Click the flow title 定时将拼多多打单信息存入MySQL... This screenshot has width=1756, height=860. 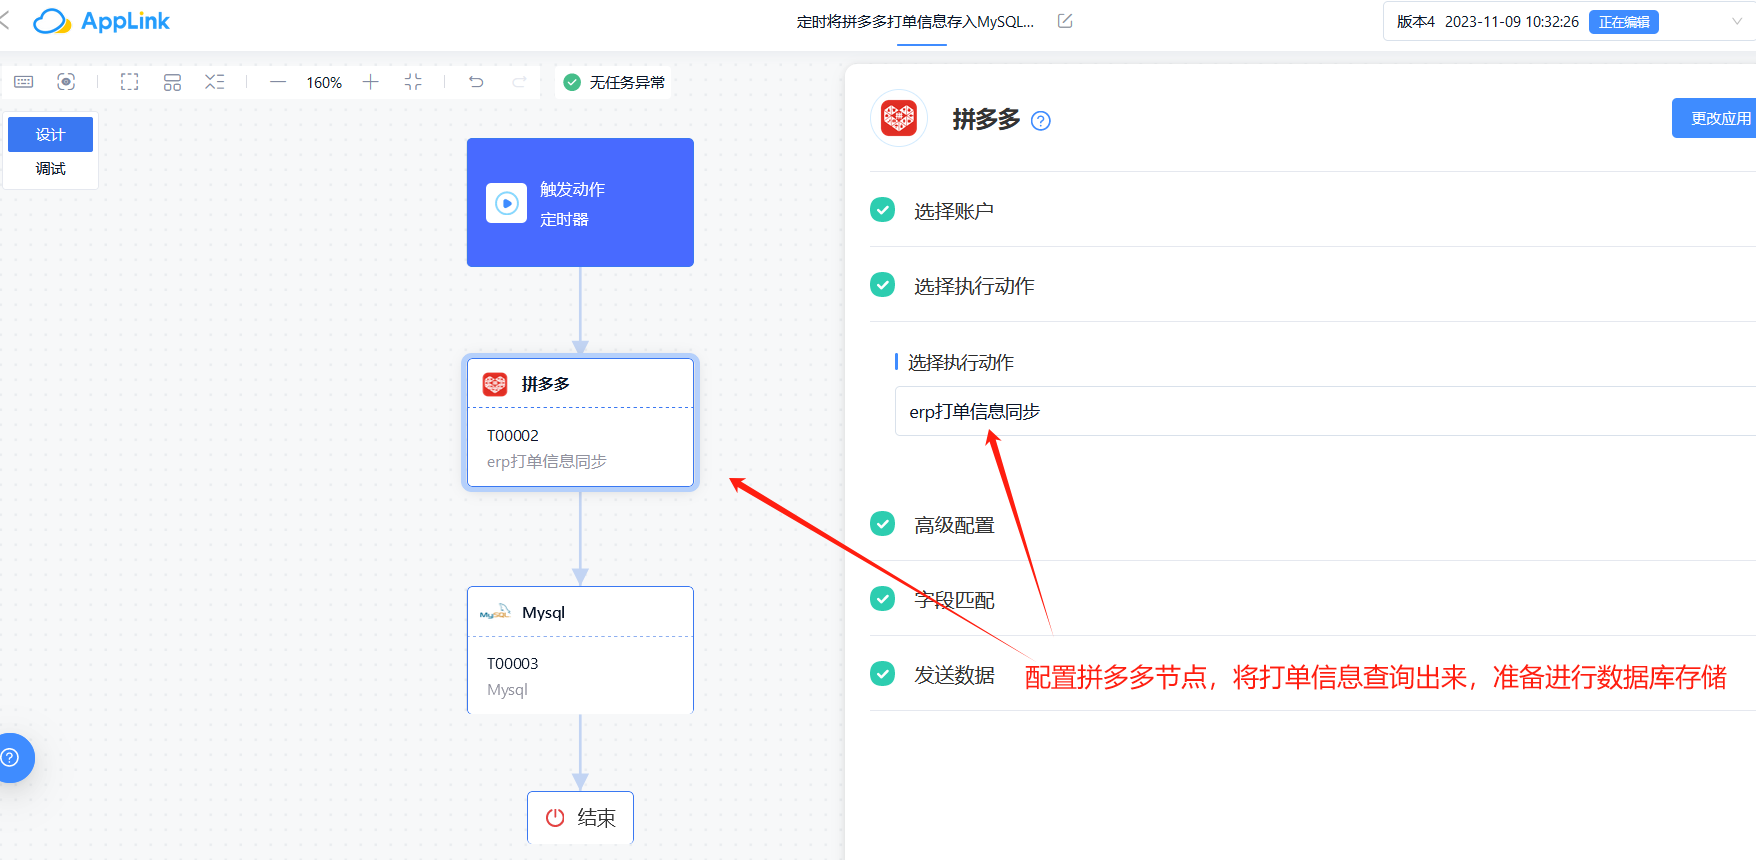[915, 21]
